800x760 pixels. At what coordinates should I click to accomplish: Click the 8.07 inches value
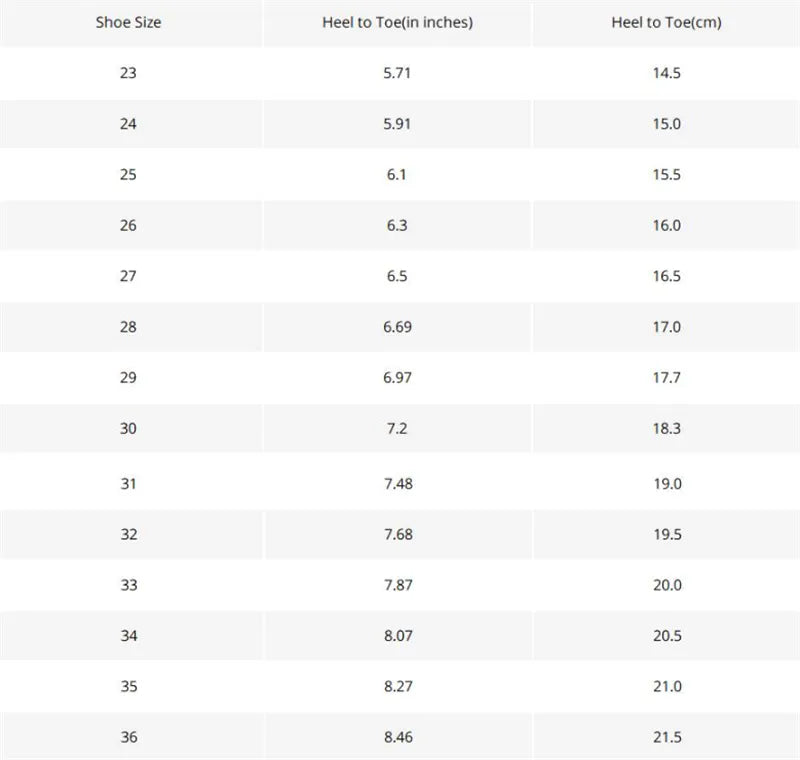[x=397, y=636]
